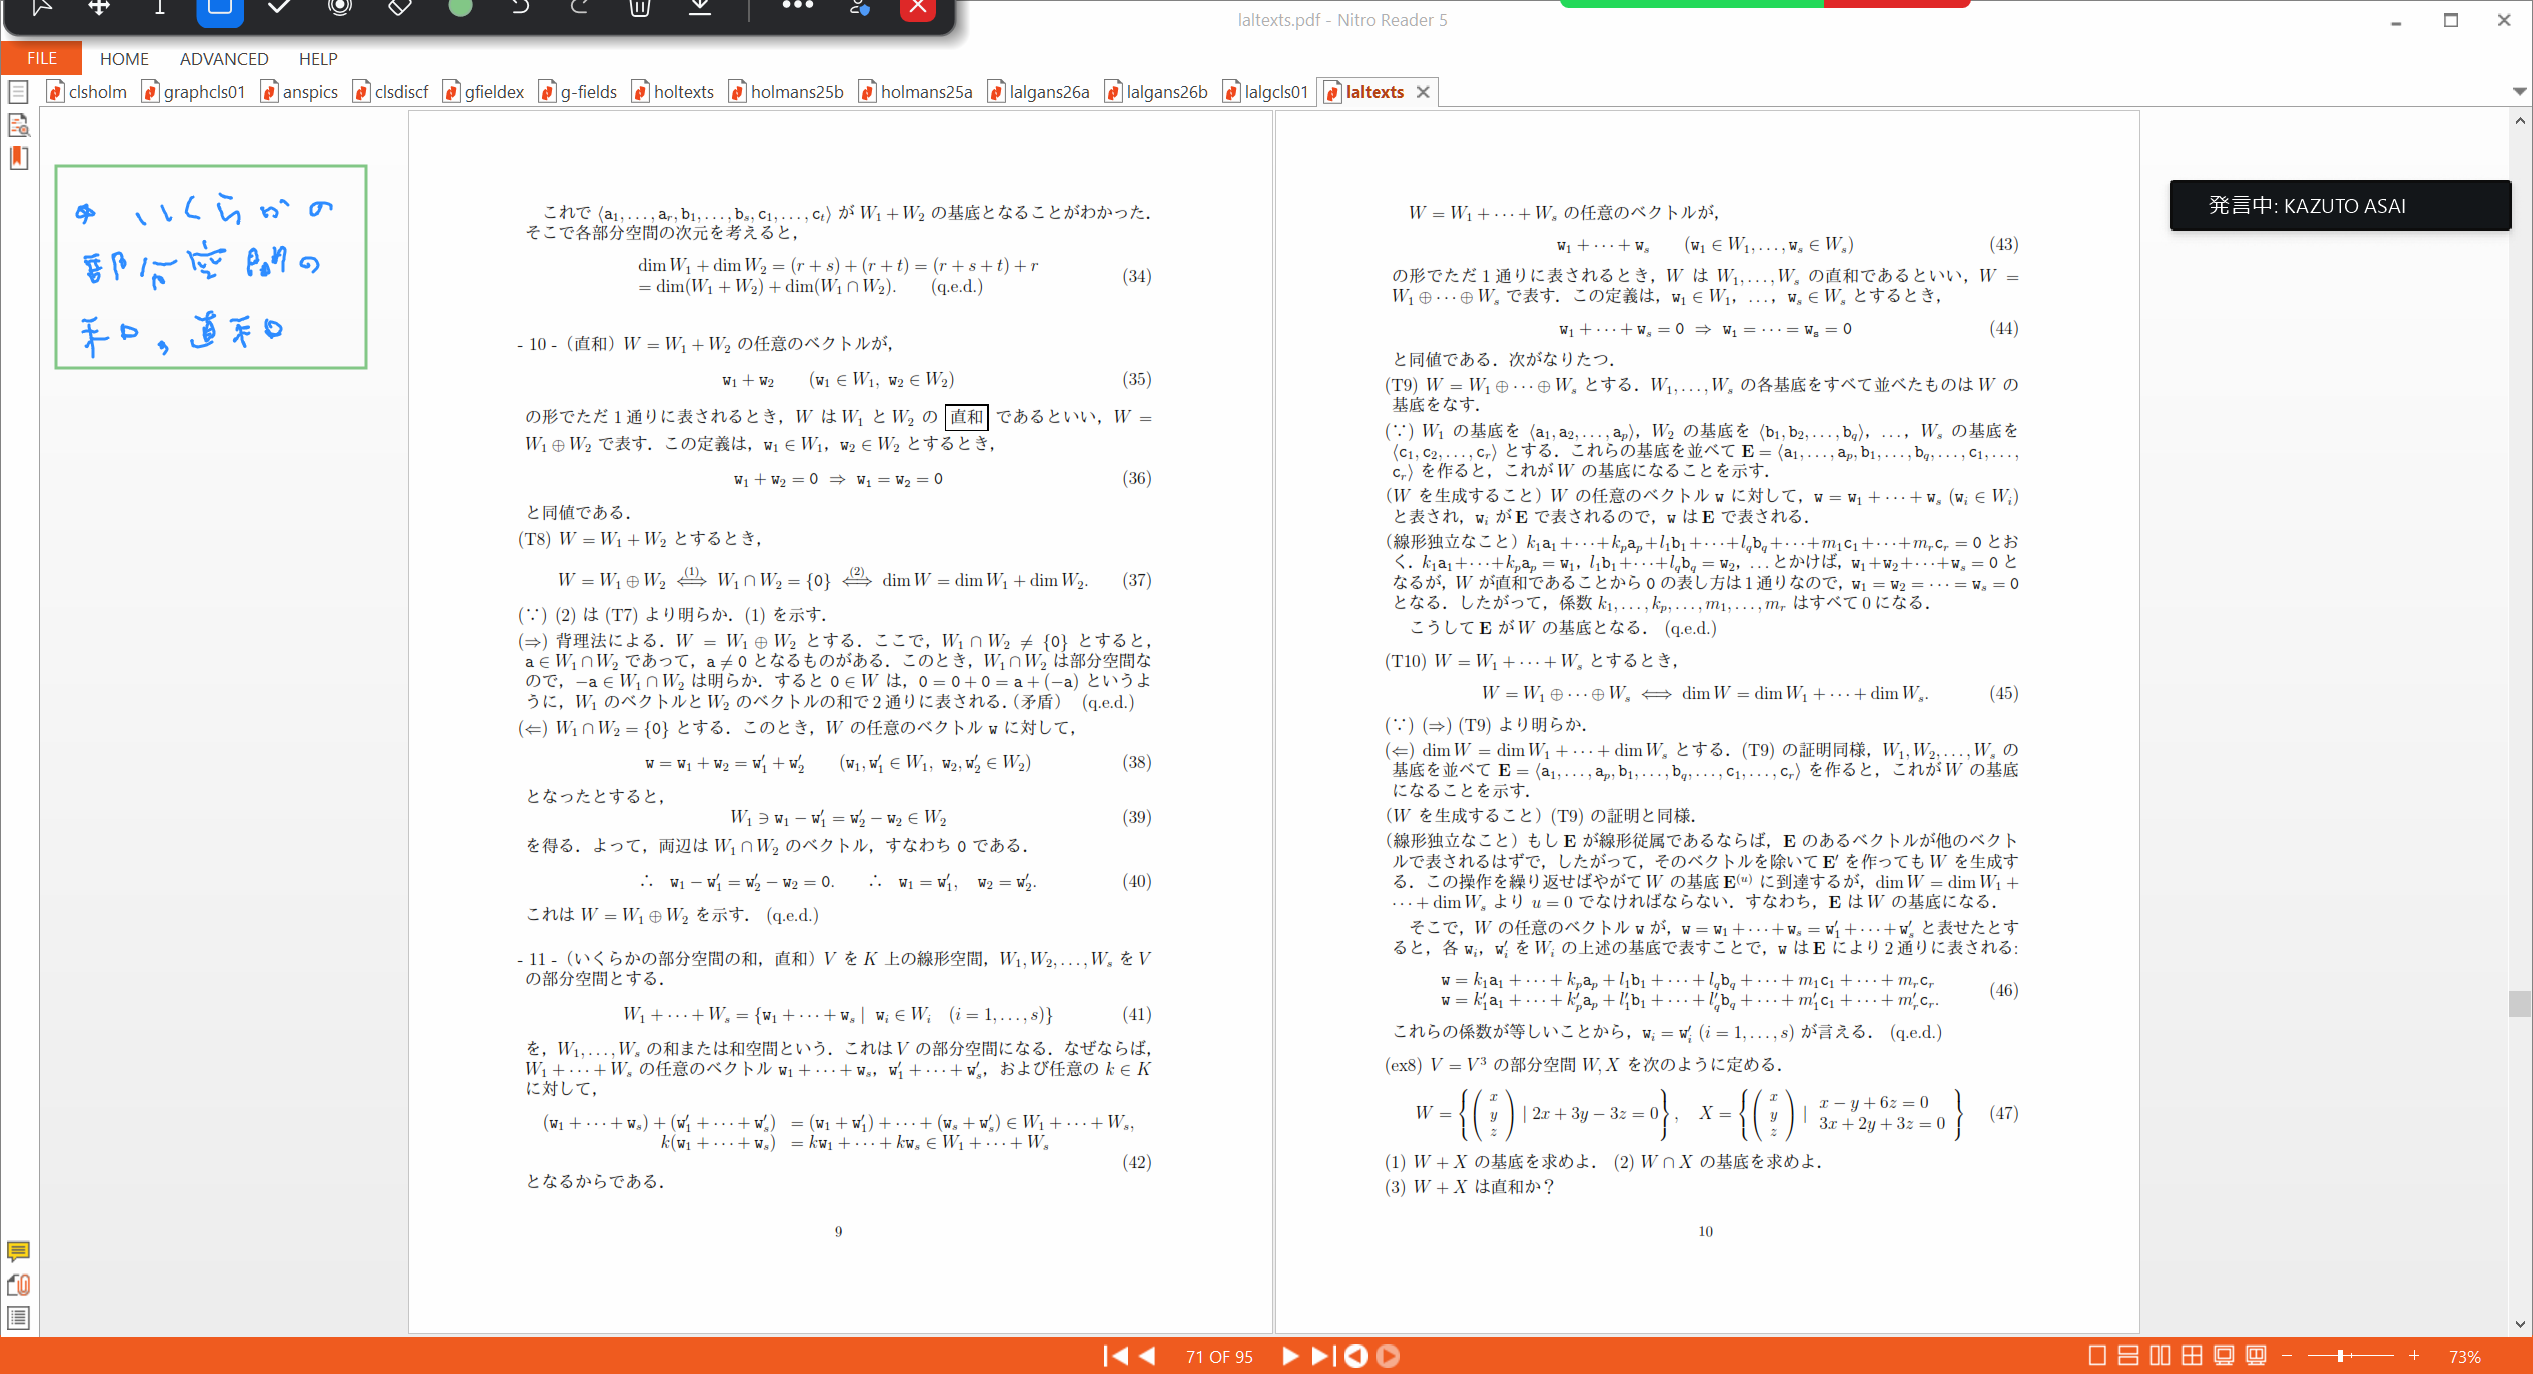Viewport: 2533px width, 1374px height.
Task: Open the Comments panel sidebar icon
Action: [18, 1251]
